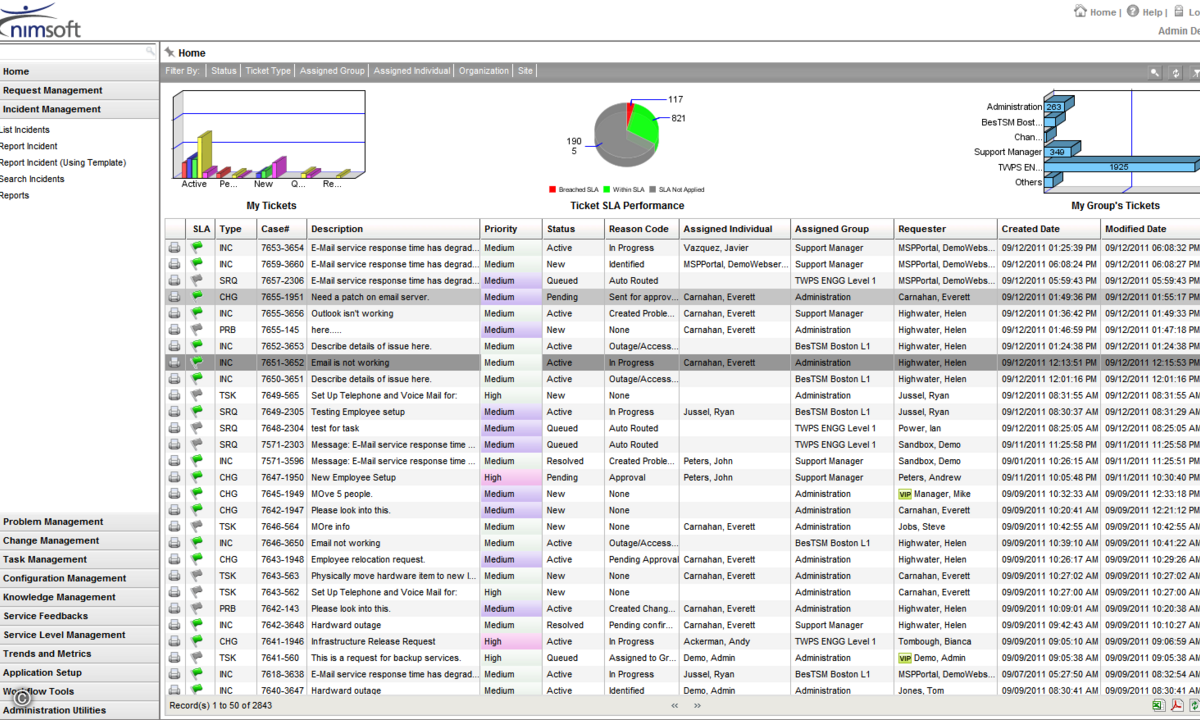Click the search key icon in filter bar

point(1154,72)
